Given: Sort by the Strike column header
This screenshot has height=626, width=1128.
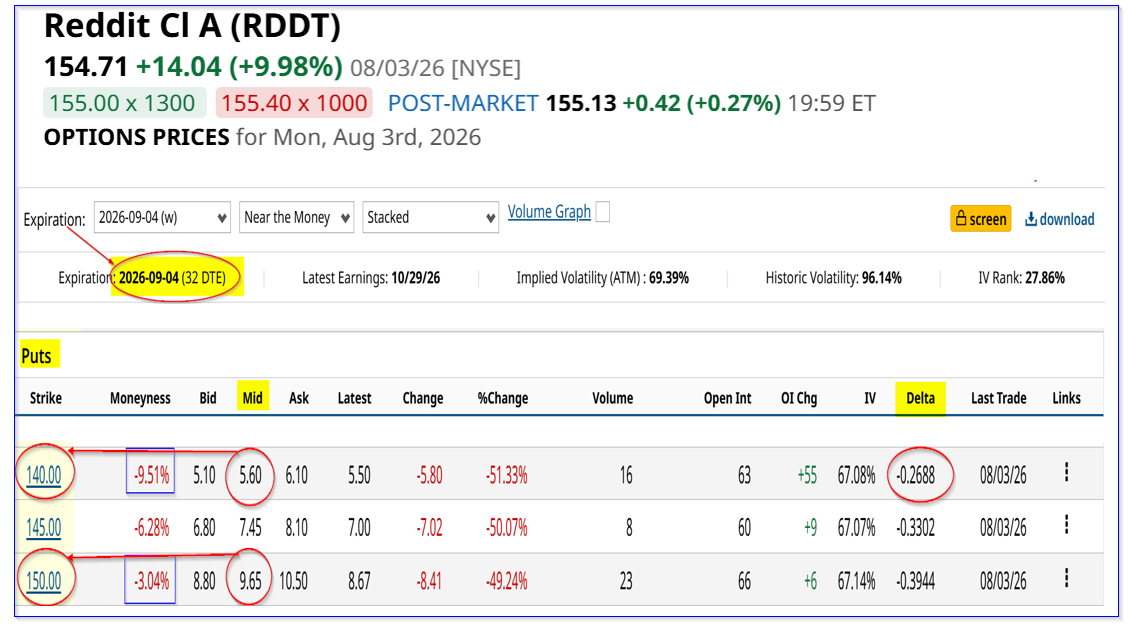Looking at the screenshot, I should coord(45,399).
